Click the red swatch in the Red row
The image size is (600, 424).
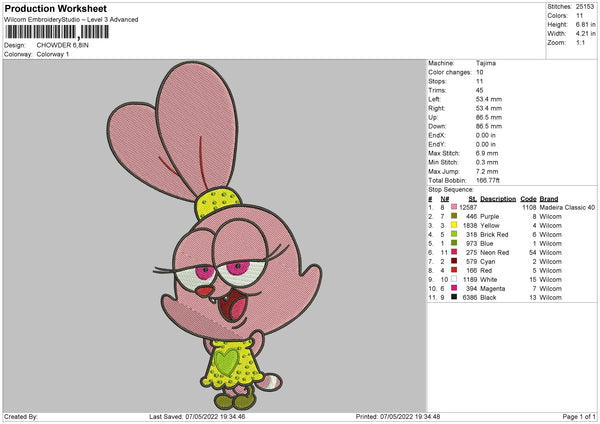pyautogui.click(x=454, y=270)
